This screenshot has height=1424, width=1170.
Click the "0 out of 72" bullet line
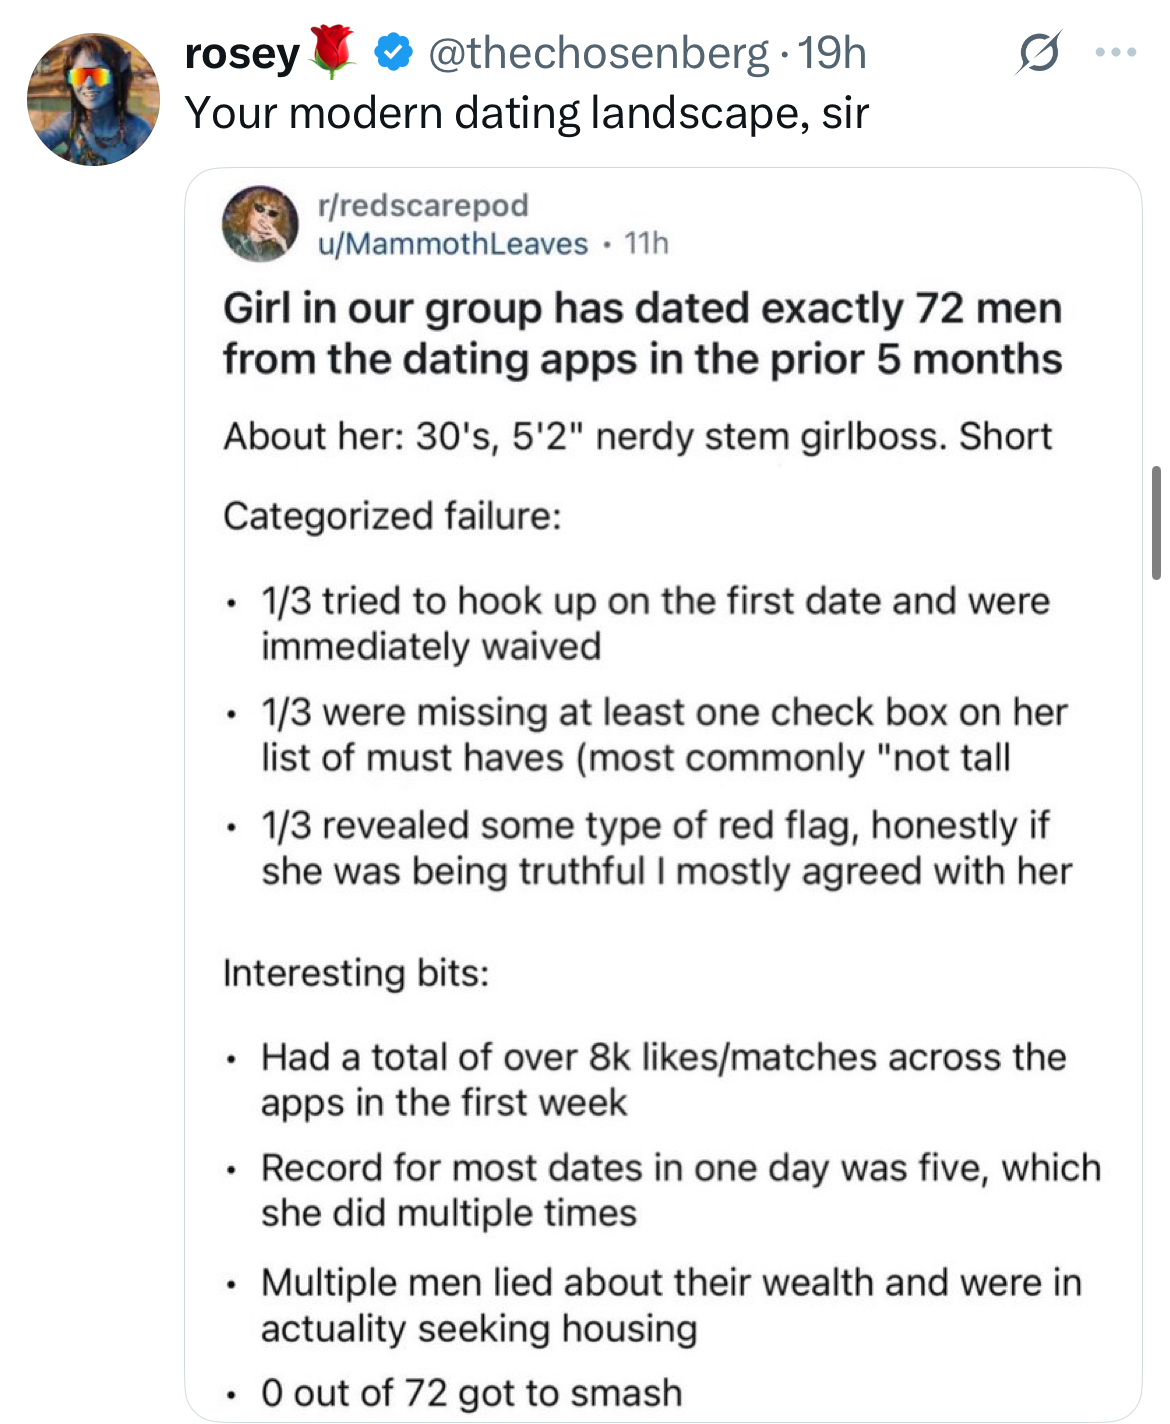point(471,1392)
